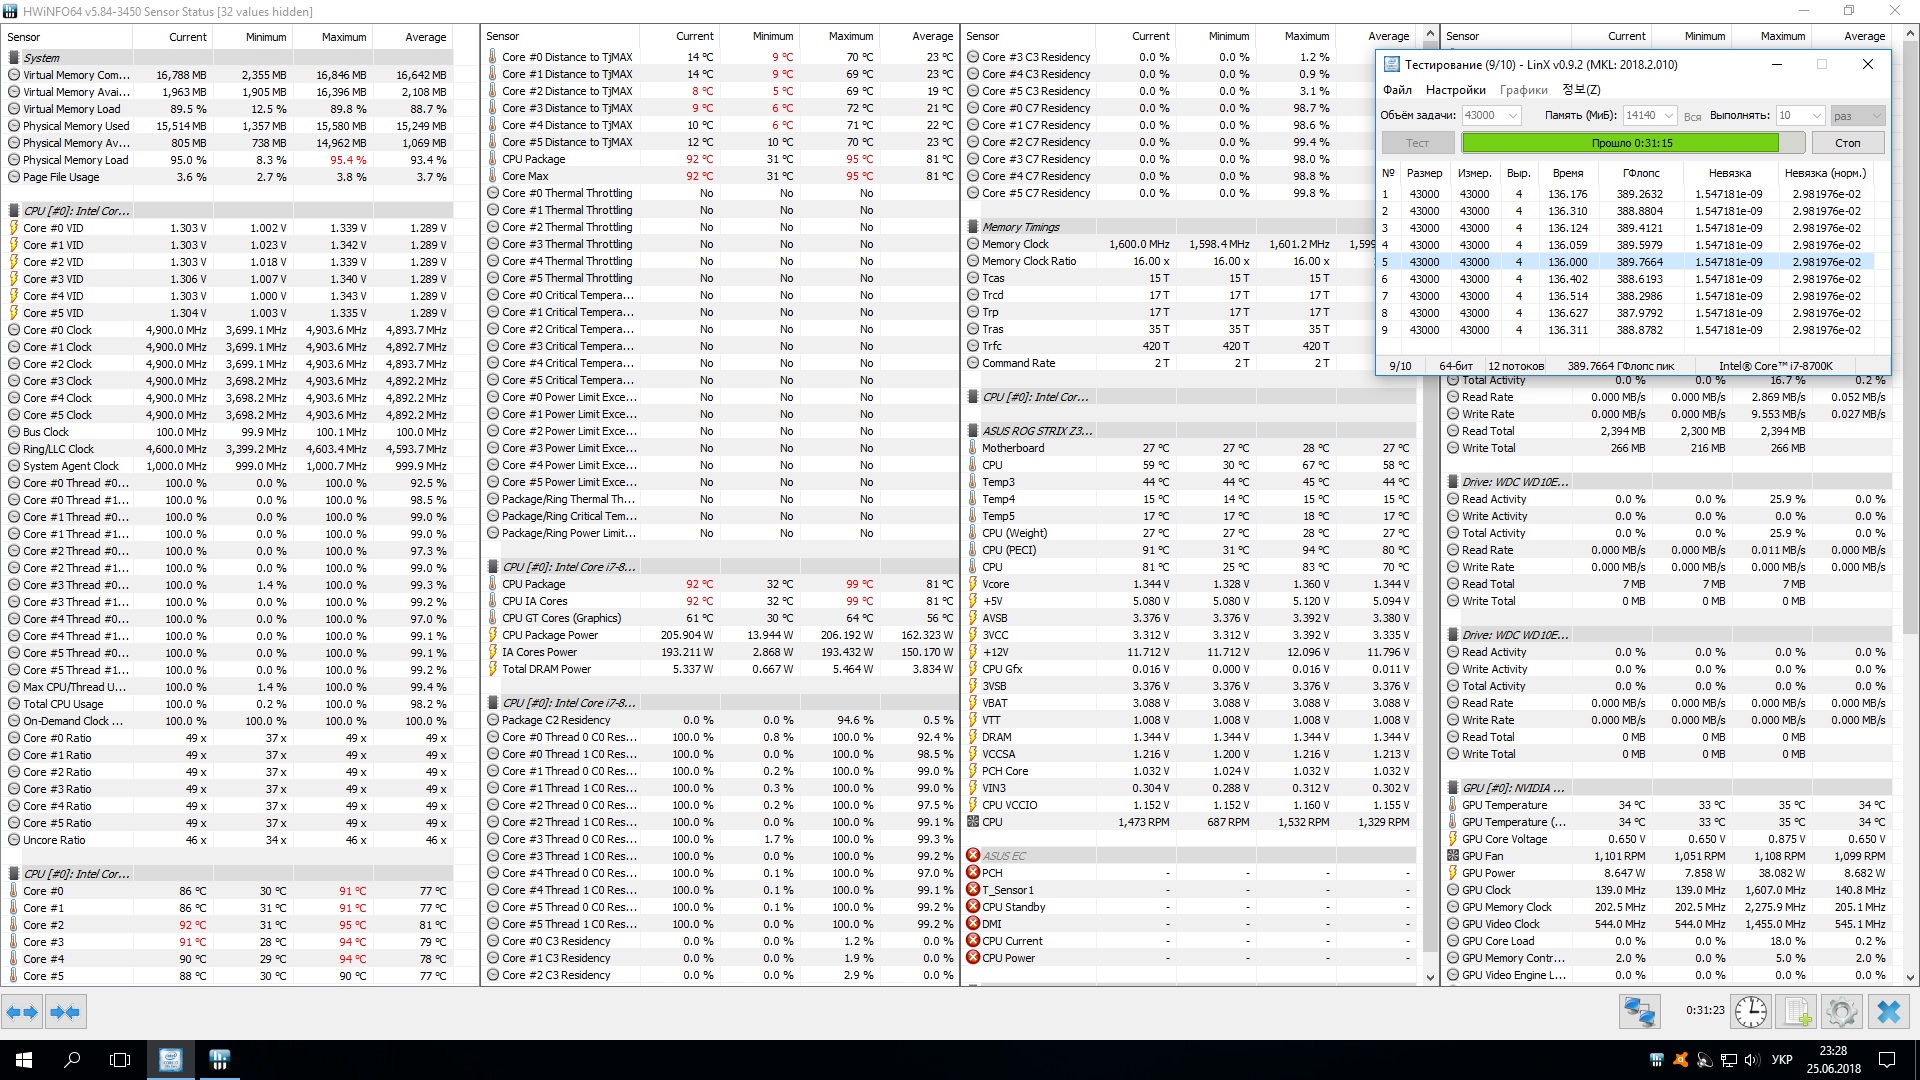Open the Файл menu in LinX
The height and width of the screenshot is (1080, 1920).
pos(1397,90)
